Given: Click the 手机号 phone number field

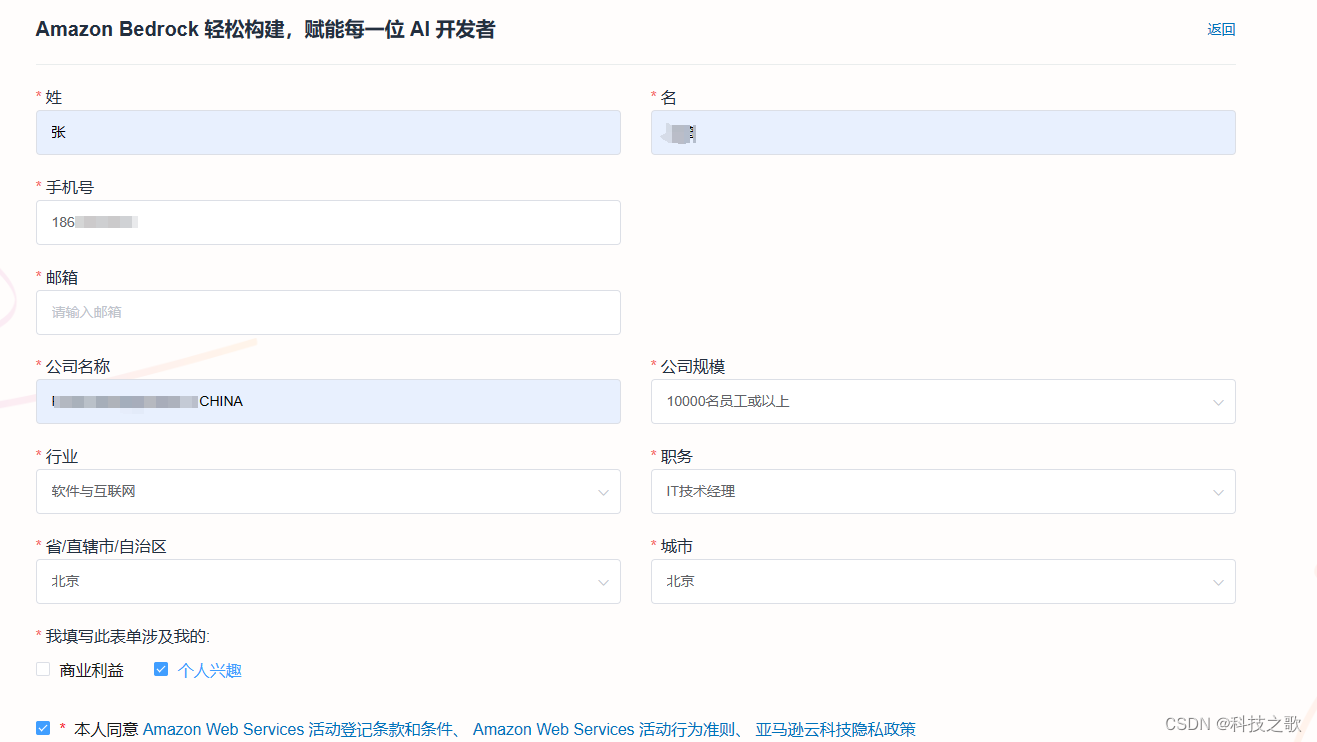Looking at the screenshot, I should click(x=328, y=222).
